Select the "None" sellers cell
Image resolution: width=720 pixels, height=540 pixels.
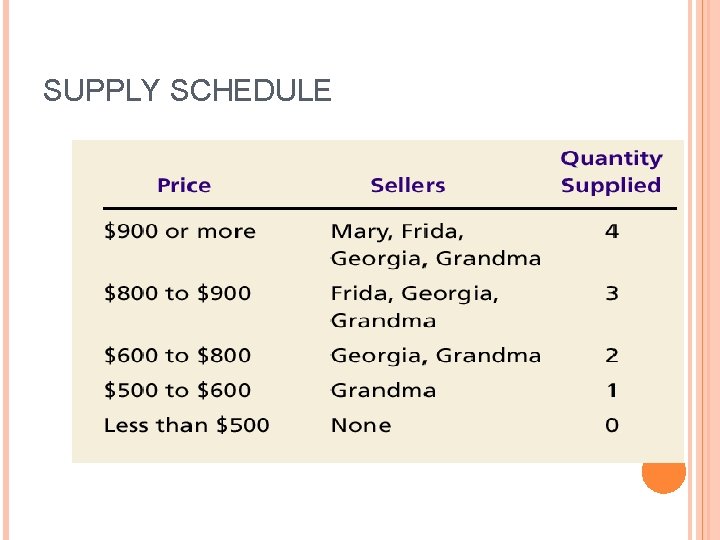coord(361,425)
